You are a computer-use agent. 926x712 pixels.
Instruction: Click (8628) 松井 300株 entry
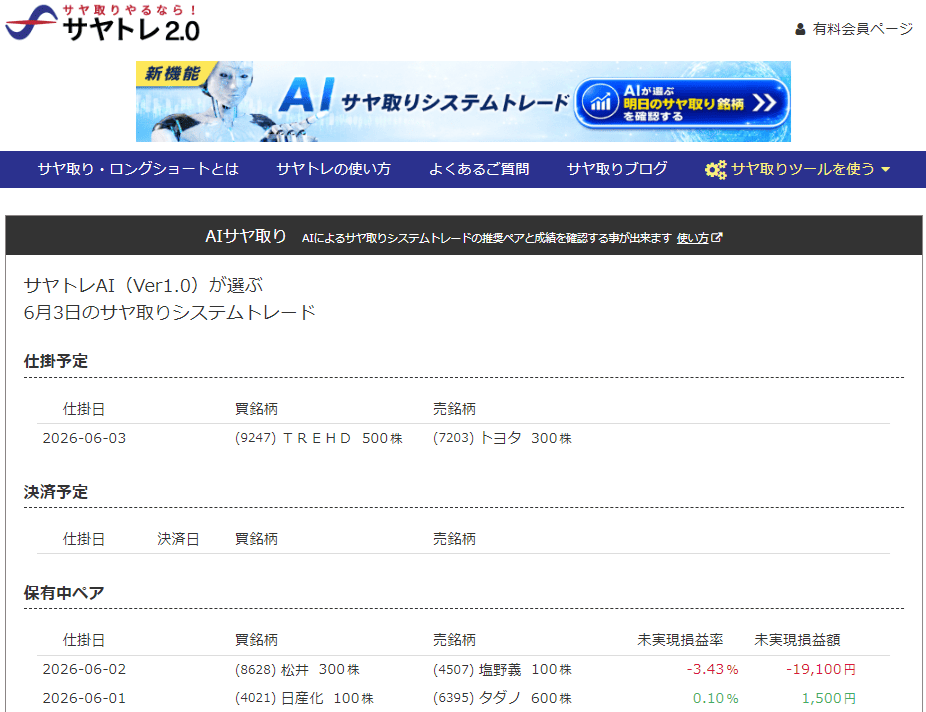point(298,669)
